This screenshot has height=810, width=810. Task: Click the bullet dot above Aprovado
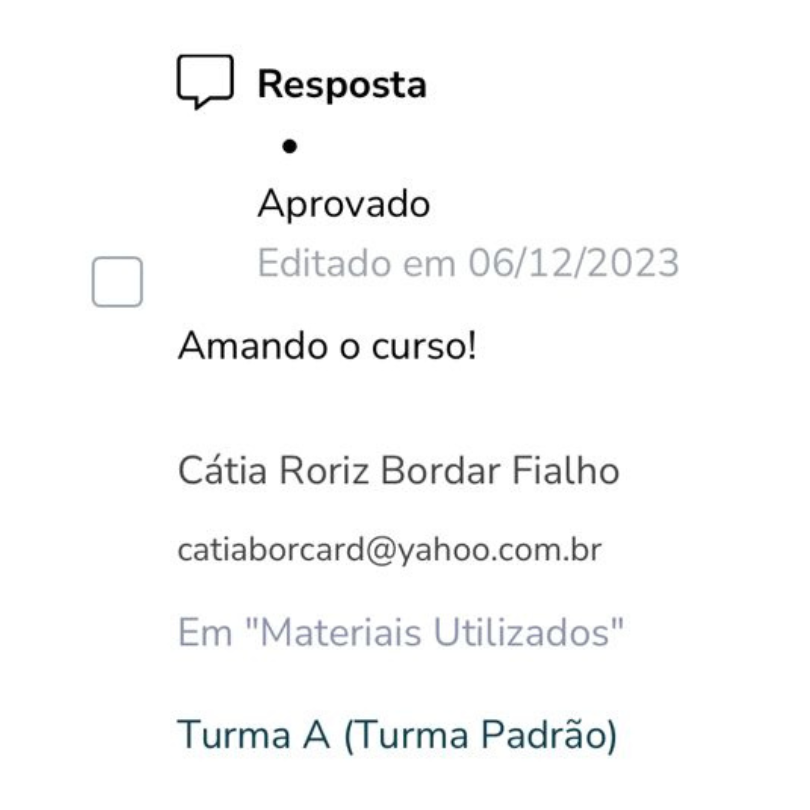click(x=290, y=146)
